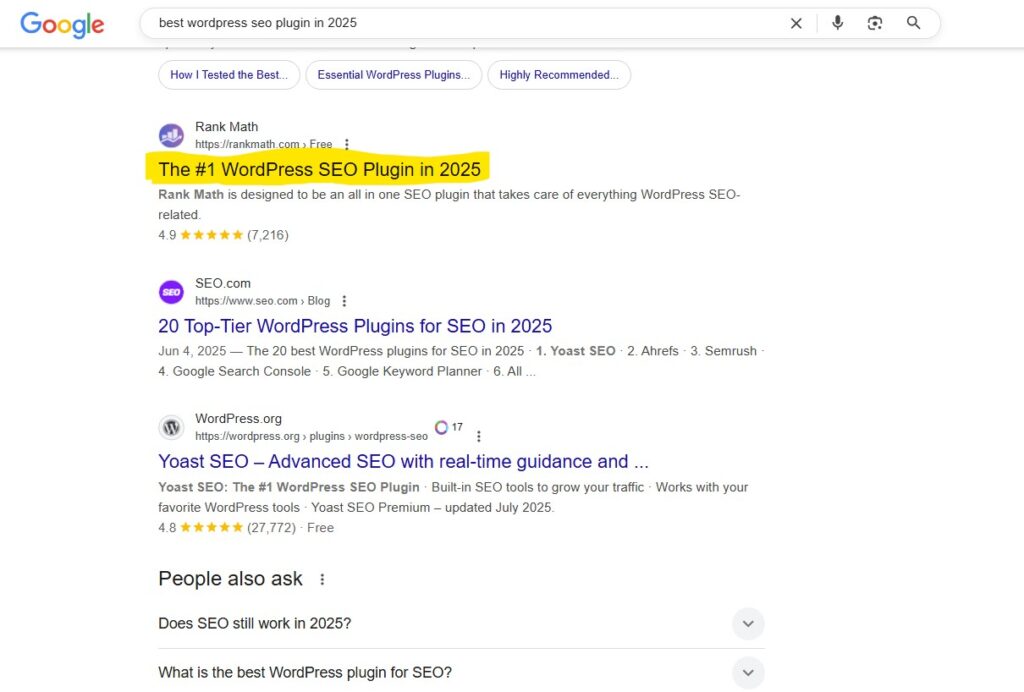Image resolution: width=1024 pixels, height=692 pixels.
Task: Submit search with the magnifying glass icon
Action: click(x=914, y=23)
